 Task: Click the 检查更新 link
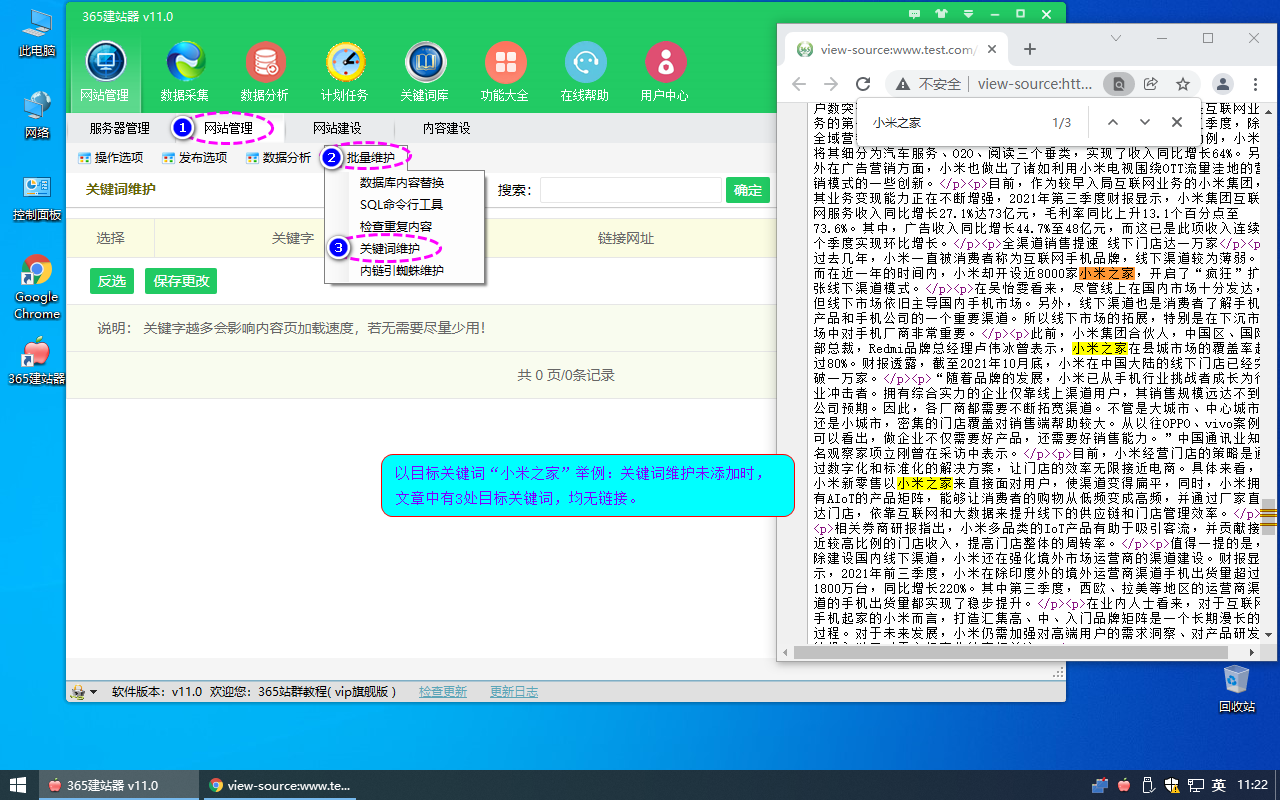(x=443, y=691)
